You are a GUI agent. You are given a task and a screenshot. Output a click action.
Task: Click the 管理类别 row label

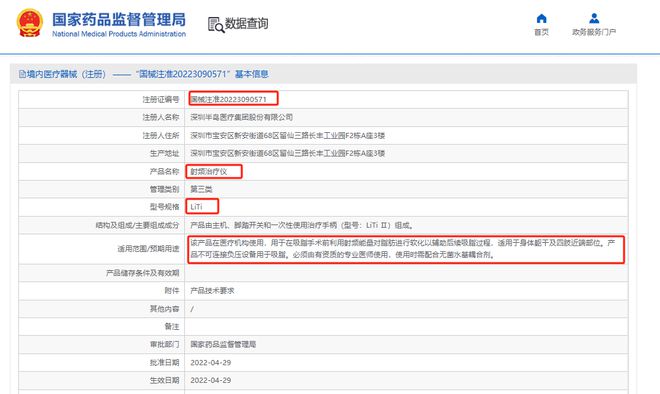(x=164, y=189)
